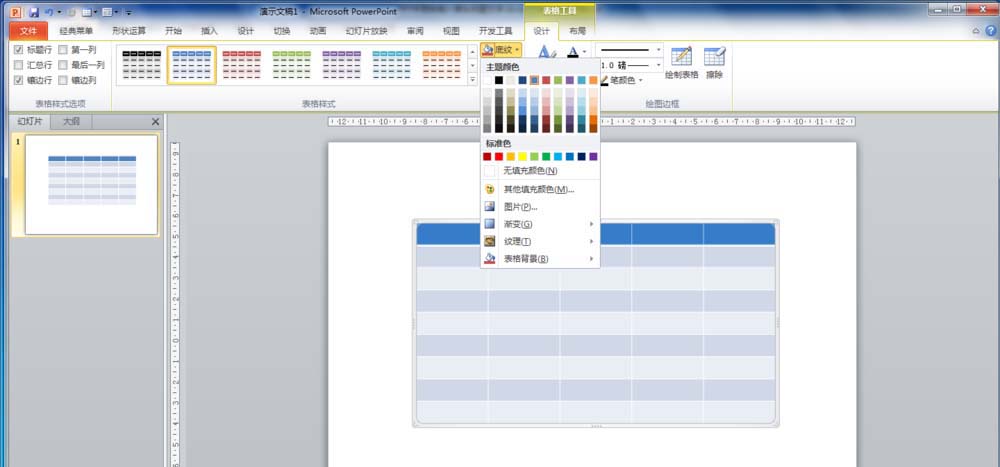Screen dimensions: 1000x467
Task: Select slide 1 thumbnail in the pane
Action: coord(91,184)
